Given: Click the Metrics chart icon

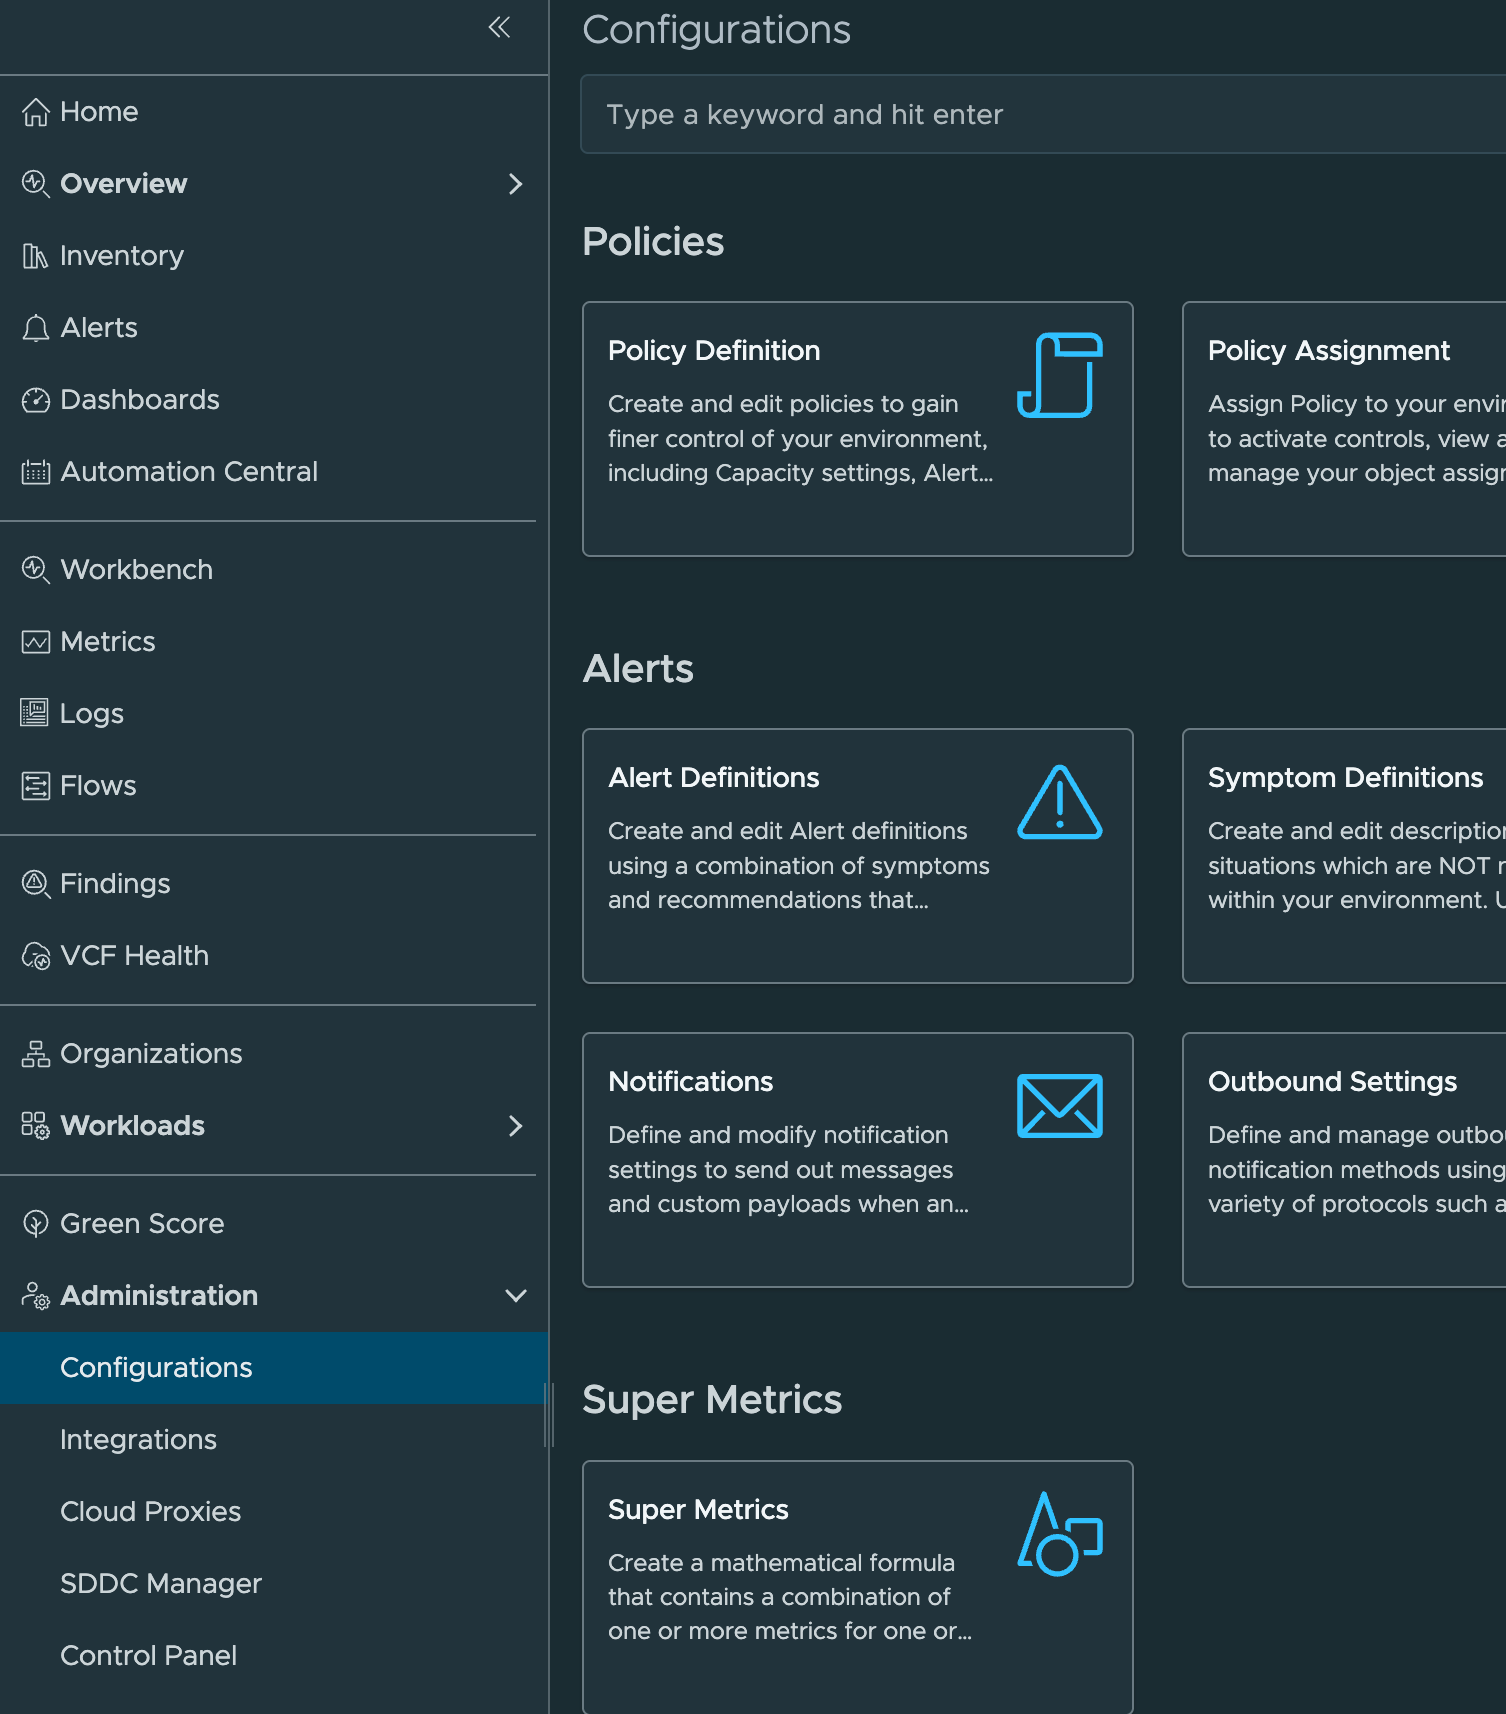Looking at the screenshot, I should click(36, 642).
